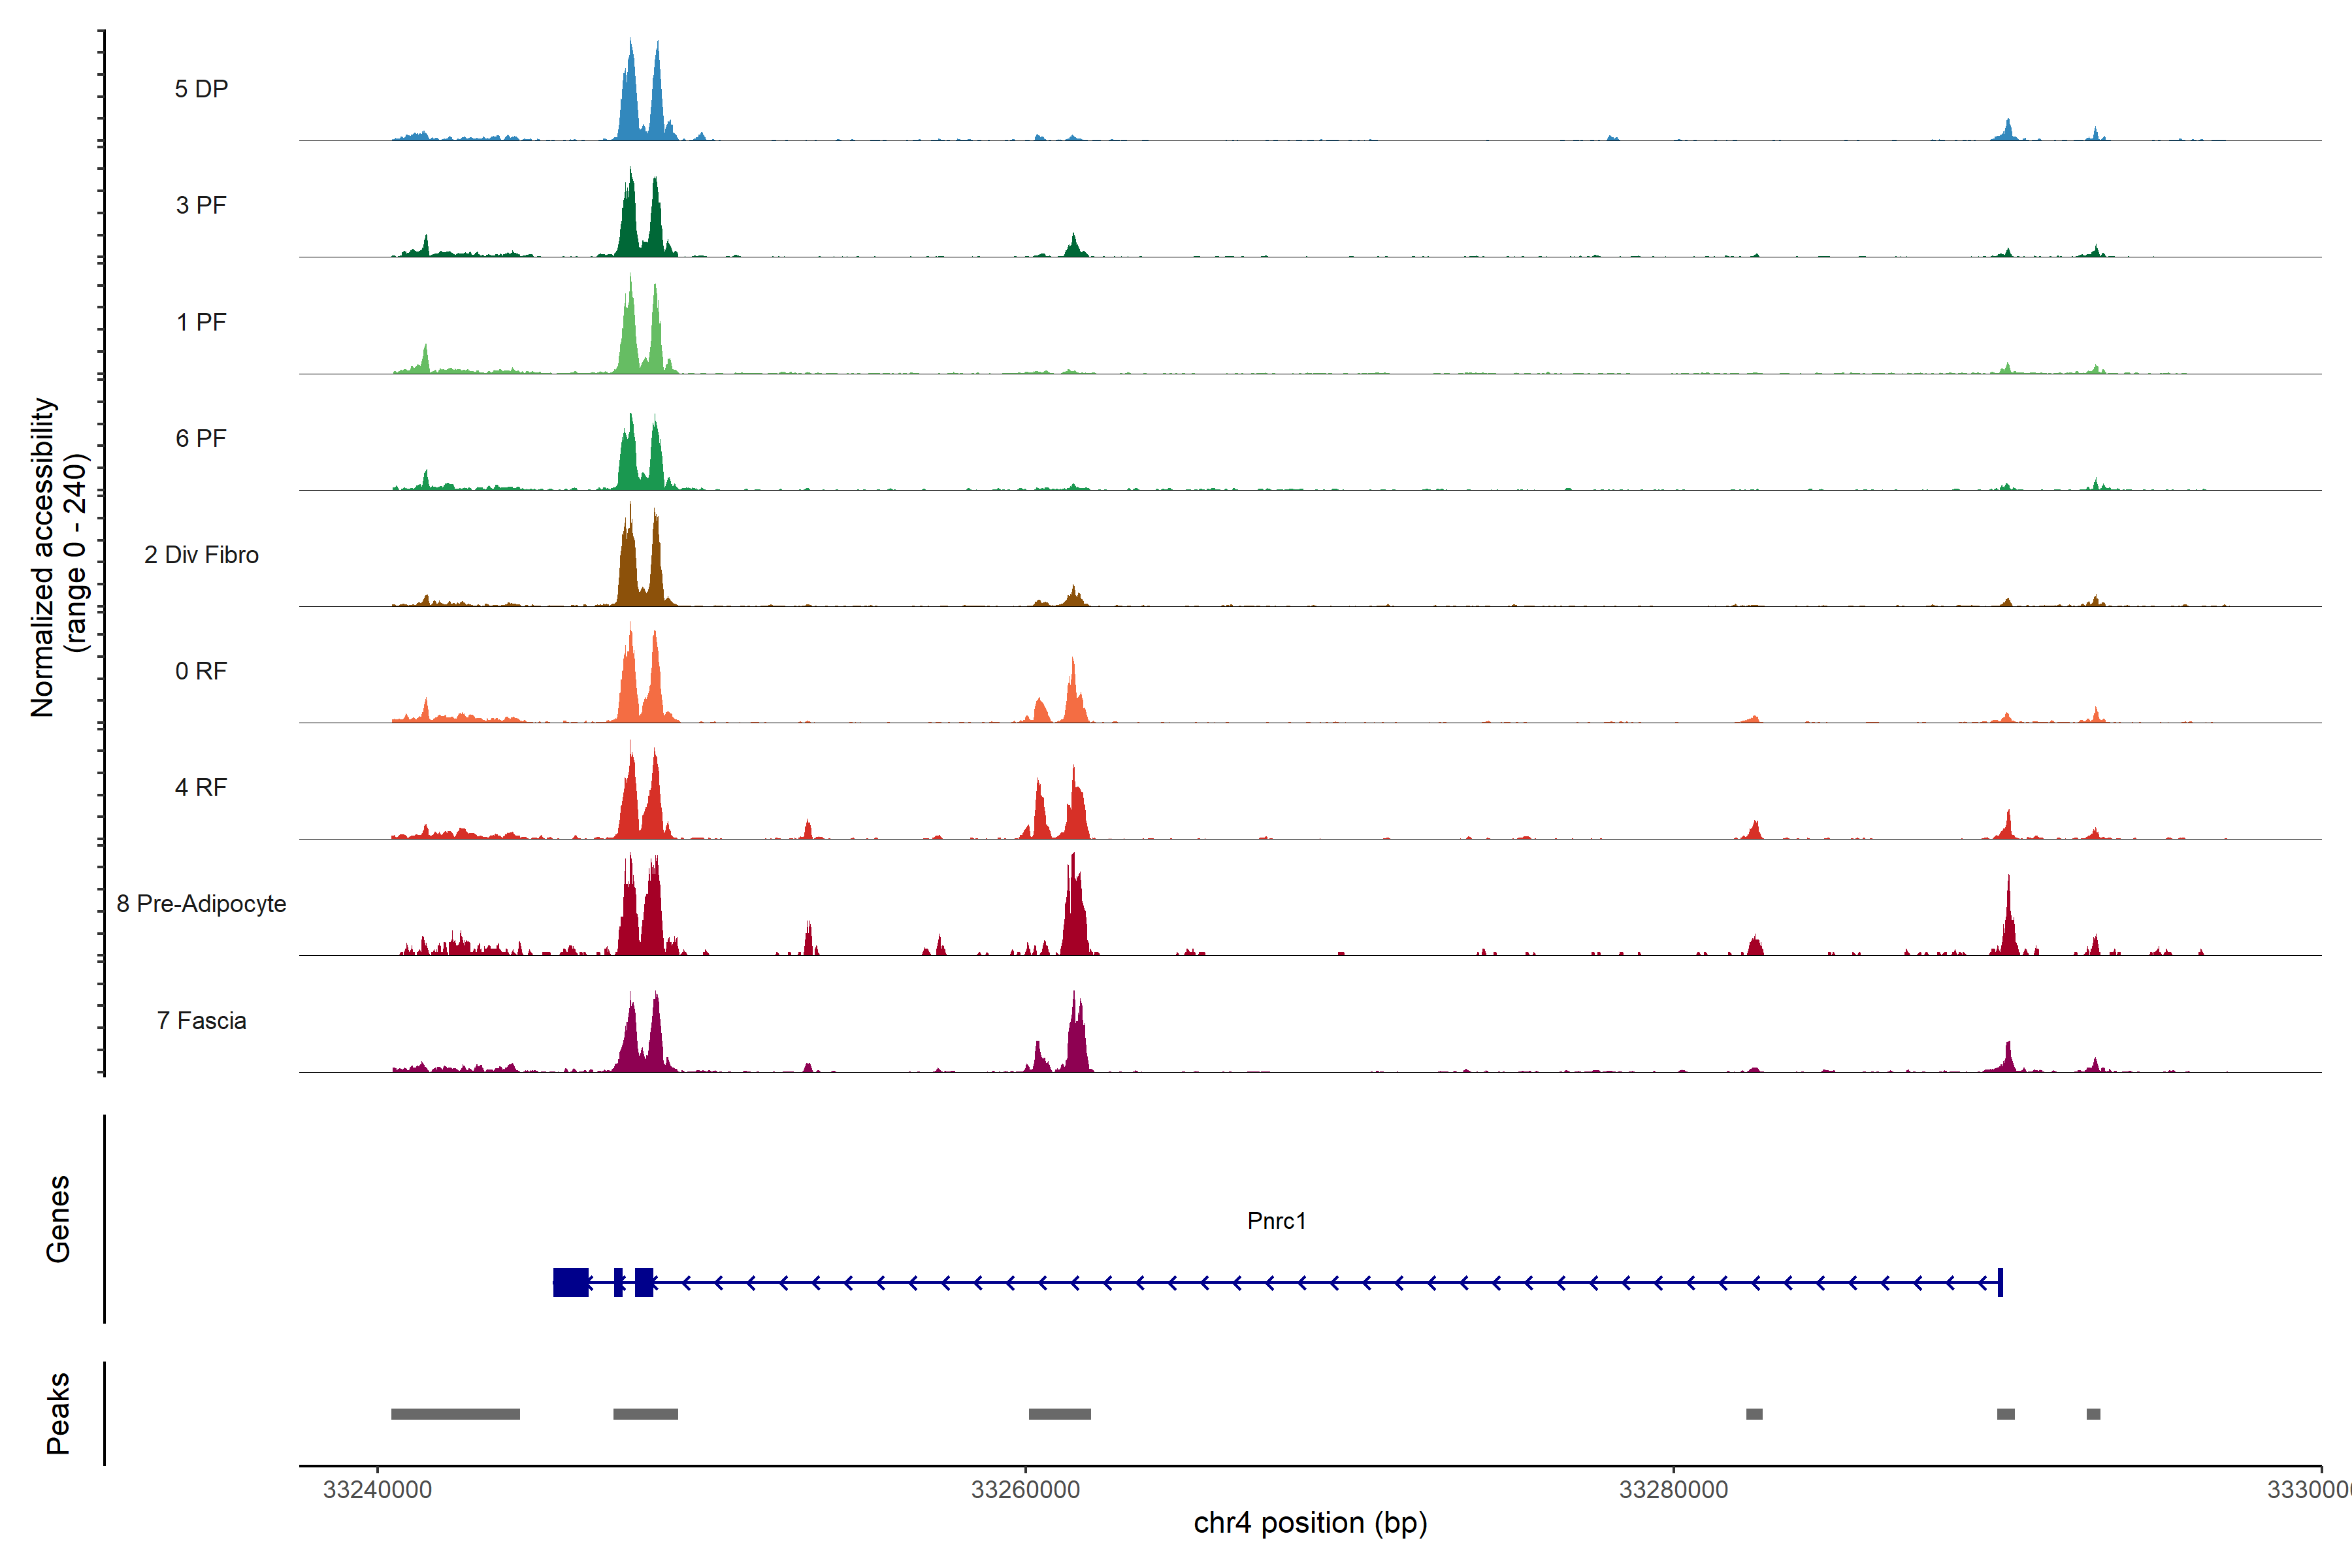Click the chr4 position (bp) axis title

1310,1523
